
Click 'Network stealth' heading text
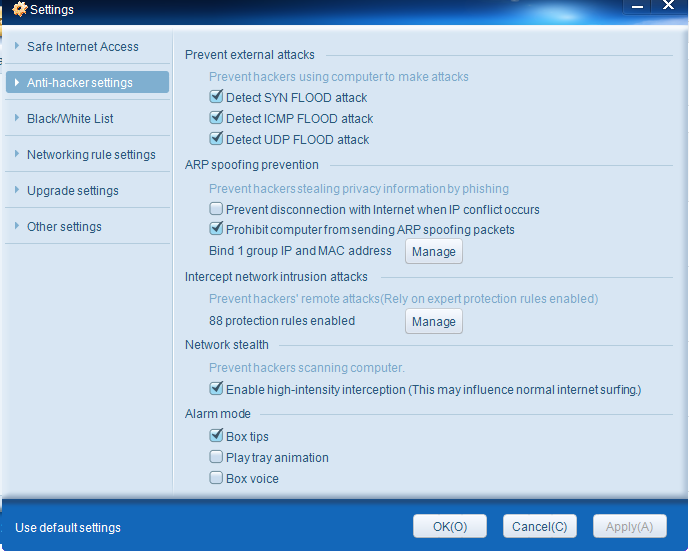227,345
